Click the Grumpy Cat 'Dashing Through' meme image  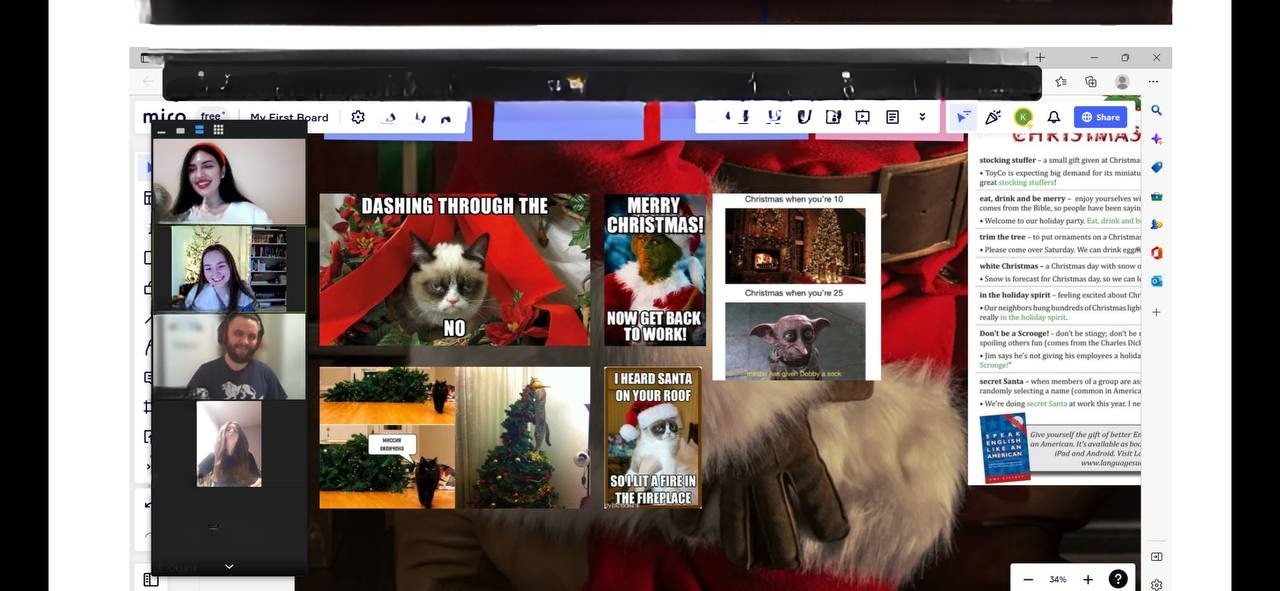point(455,269)
